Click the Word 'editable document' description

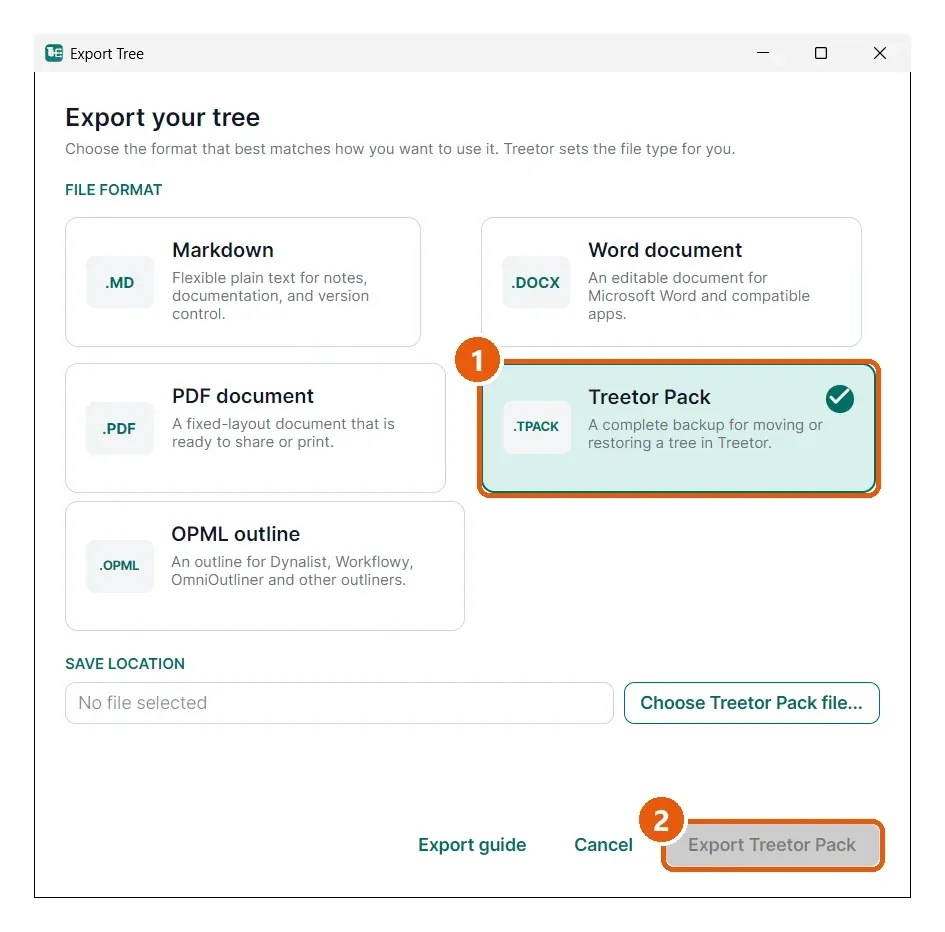[699, 296]
